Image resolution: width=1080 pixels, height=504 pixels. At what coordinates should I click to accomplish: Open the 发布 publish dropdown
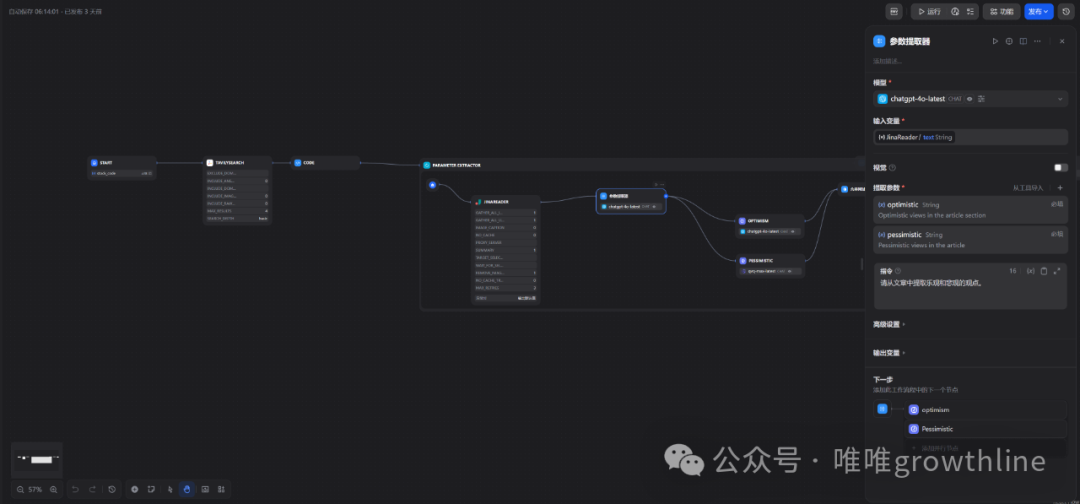(x=1039, y=12)
